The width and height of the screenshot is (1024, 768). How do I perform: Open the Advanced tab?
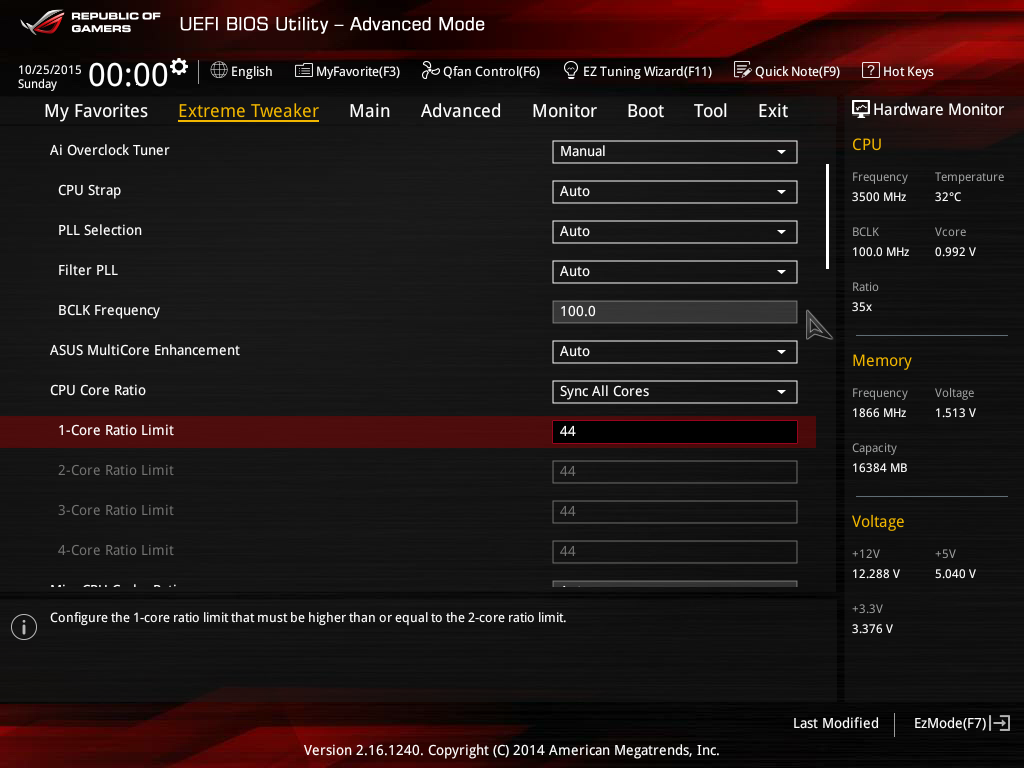coord(460,111)
